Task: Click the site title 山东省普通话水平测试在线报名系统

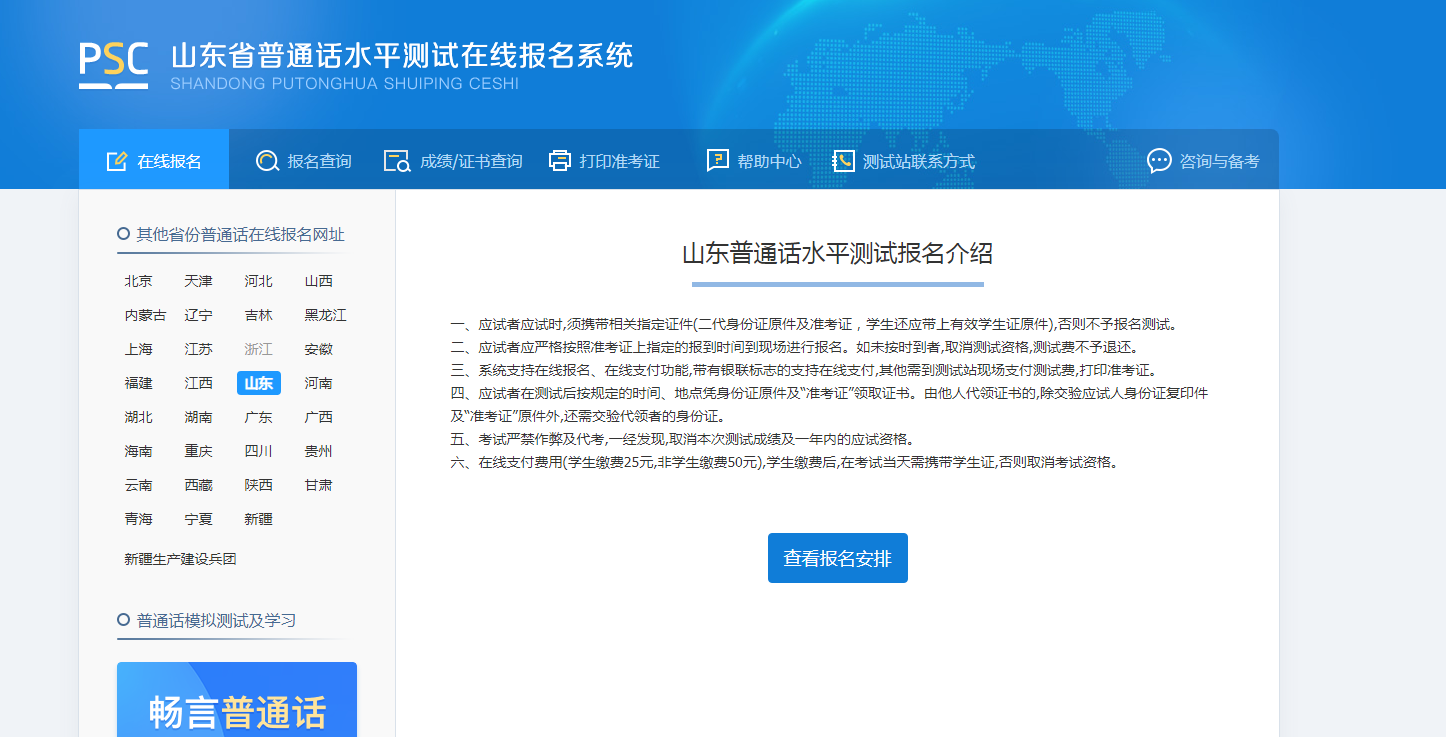Action: coord(402,55)
